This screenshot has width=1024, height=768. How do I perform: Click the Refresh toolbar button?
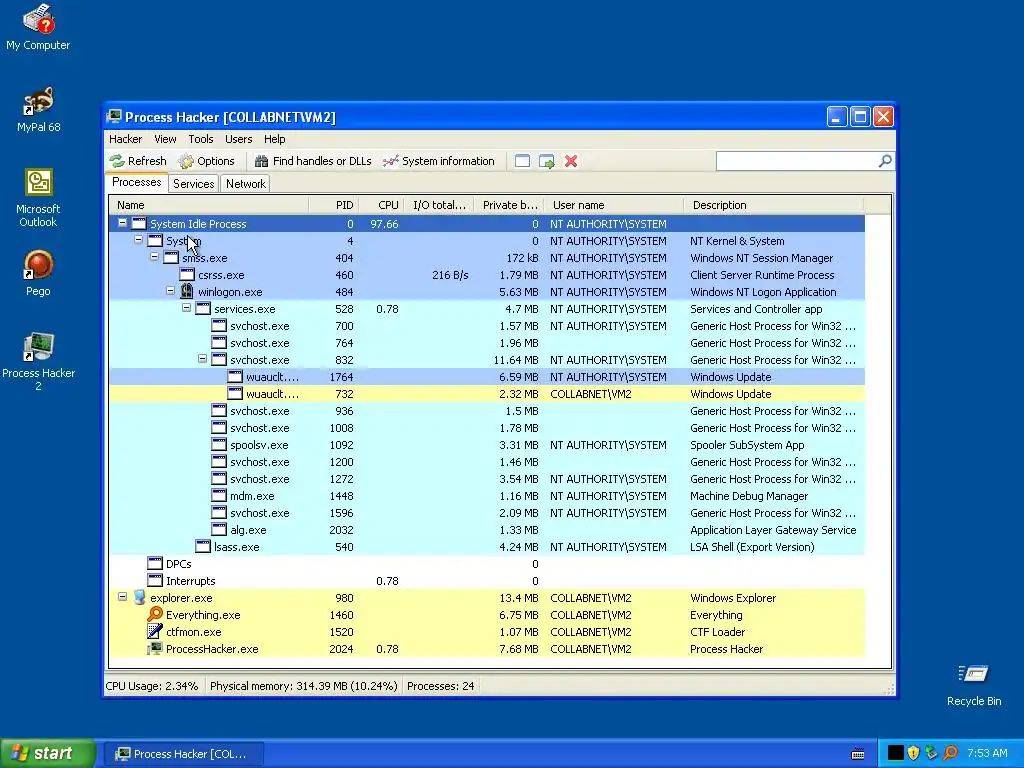point(138,161)
